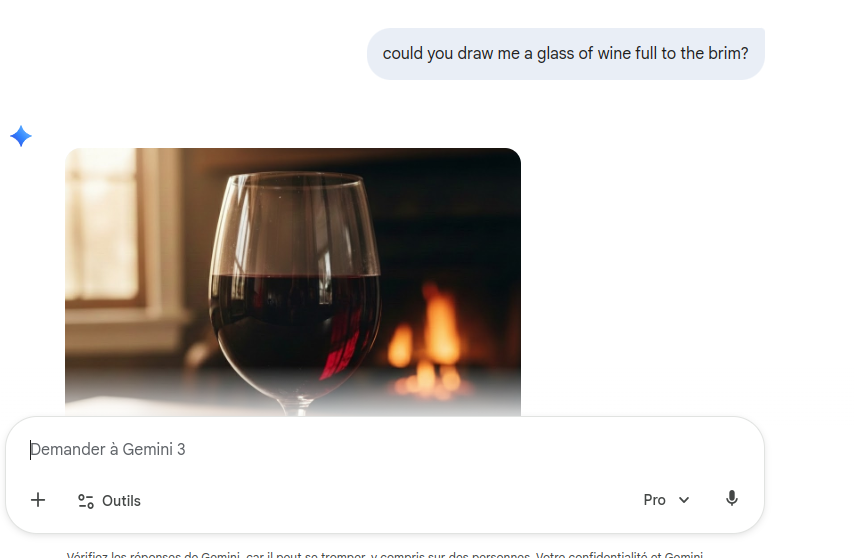Viewport: 854px width, 558px height.
Task: Focus the "Demander à Gemini 3" prompt field
Action: tap(385, 449)
